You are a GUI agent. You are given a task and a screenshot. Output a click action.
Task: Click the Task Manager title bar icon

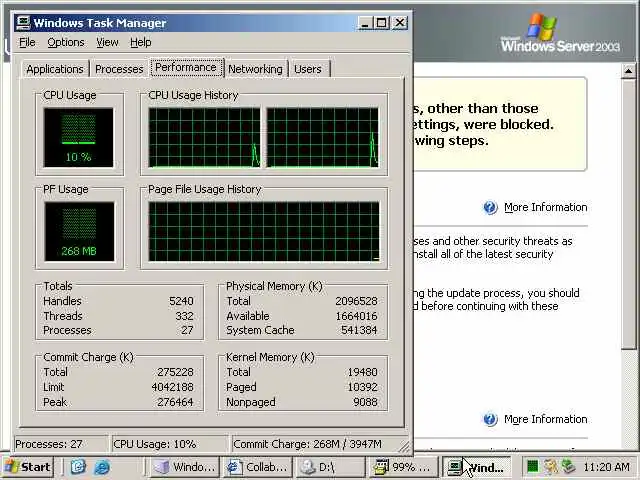coord(23,23)
